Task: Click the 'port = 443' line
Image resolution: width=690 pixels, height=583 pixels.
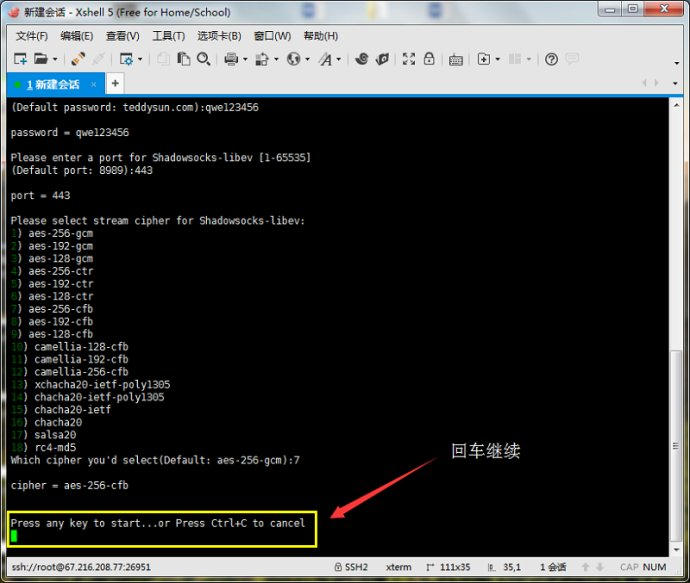Action: click(40, 195)
